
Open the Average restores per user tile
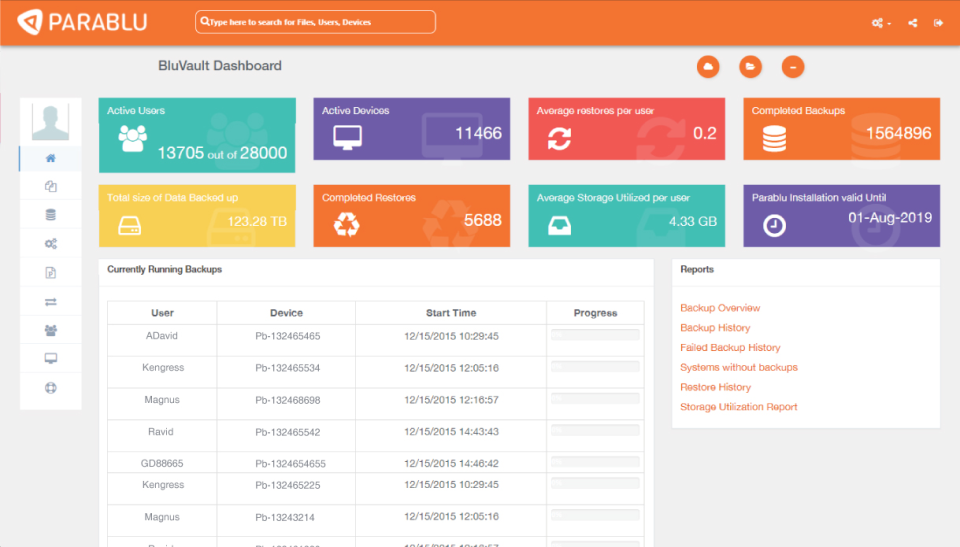pos(626,129)
